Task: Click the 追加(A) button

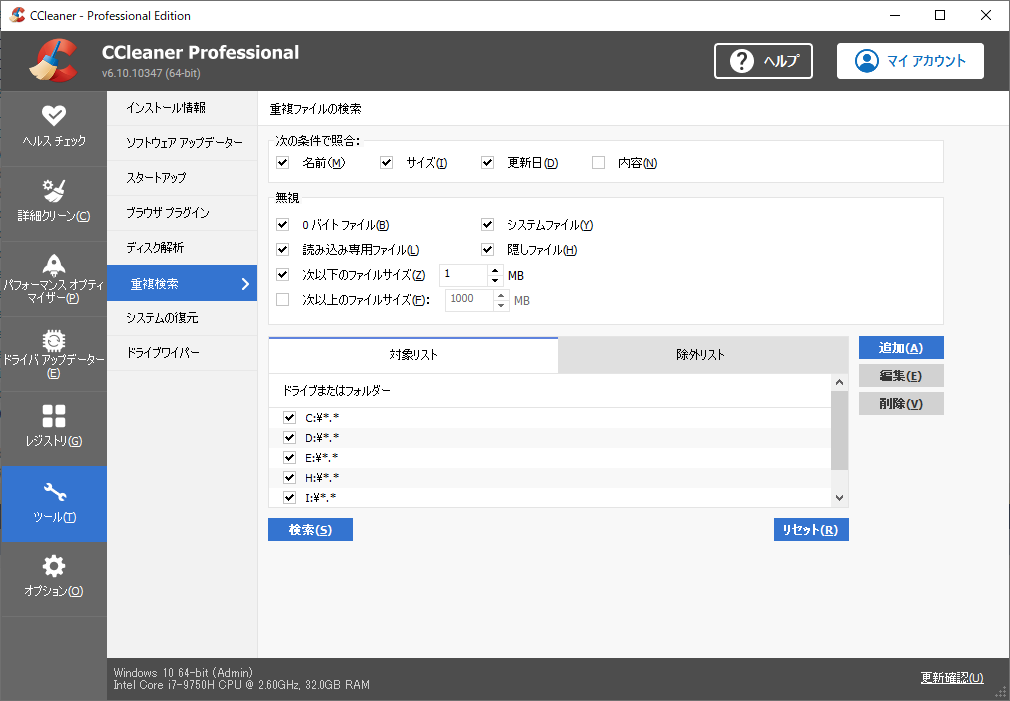Action: (901, 348)
